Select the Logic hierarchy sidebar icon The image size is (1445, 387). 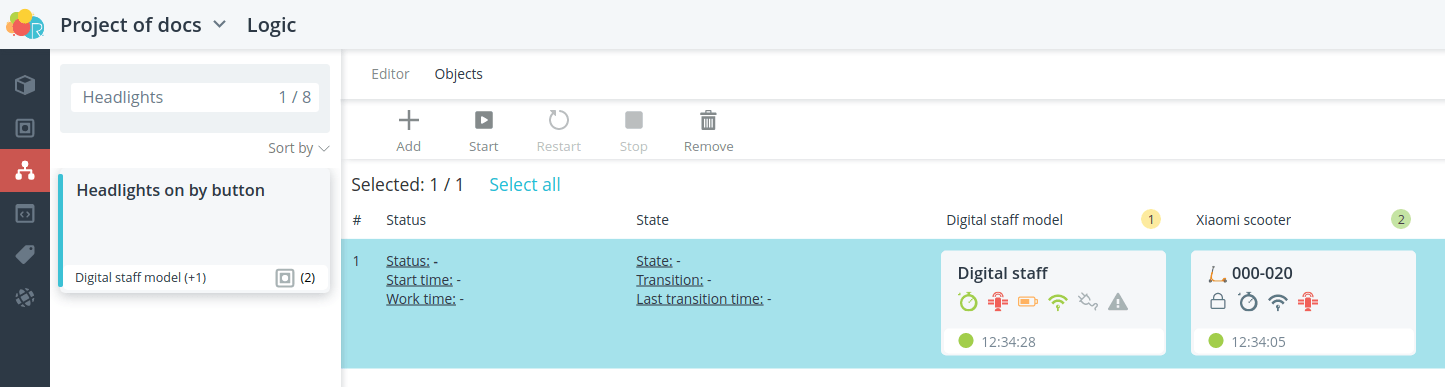click(x=25, y=171)
